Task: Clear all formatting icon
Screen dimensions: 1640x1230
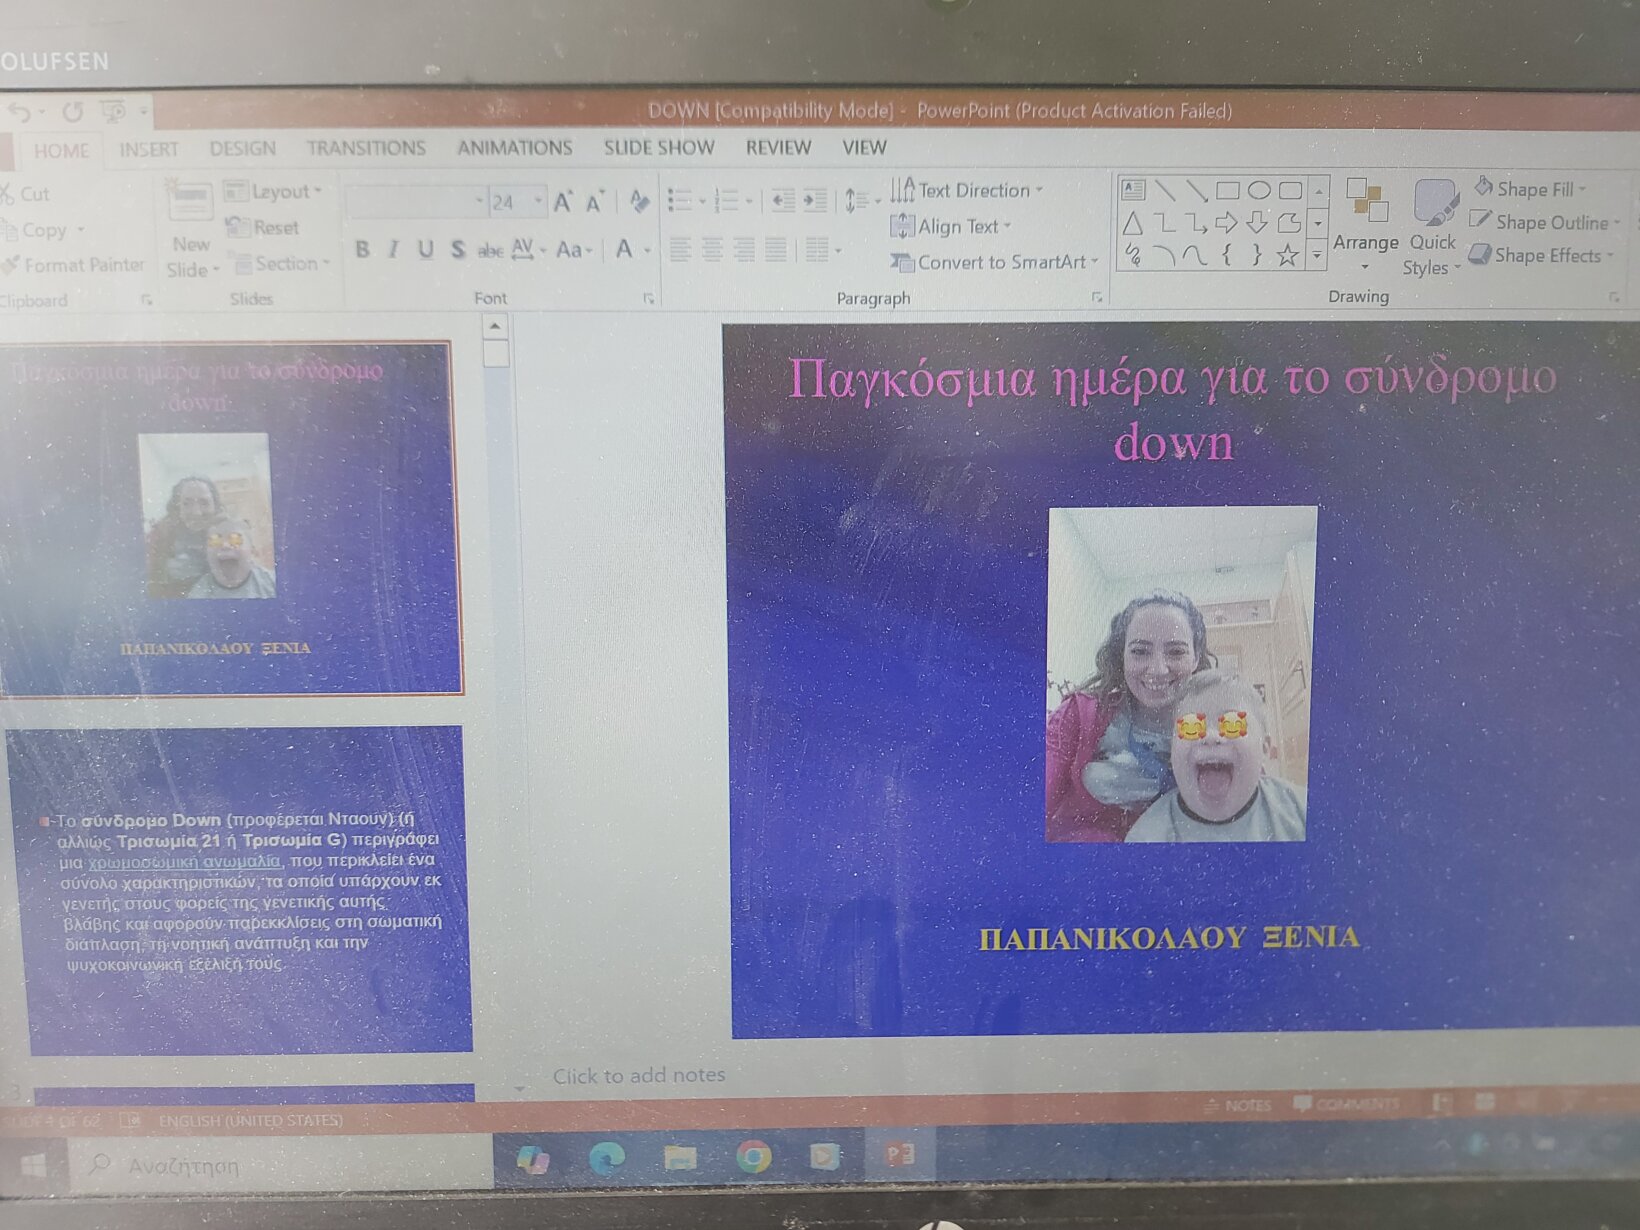Action: pyautogui.click(x=639, y=203)
